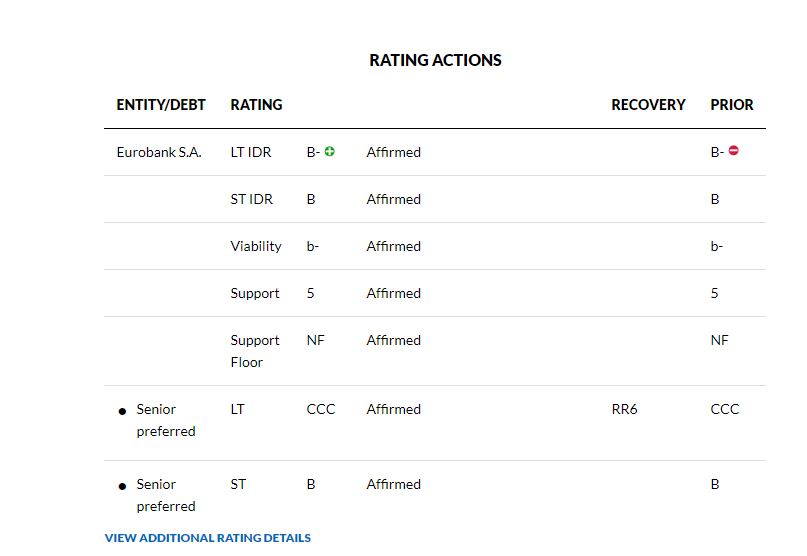Click the RR6 recovery rating
Viewport: 807px width, 556px height.
tap(624, 409)
